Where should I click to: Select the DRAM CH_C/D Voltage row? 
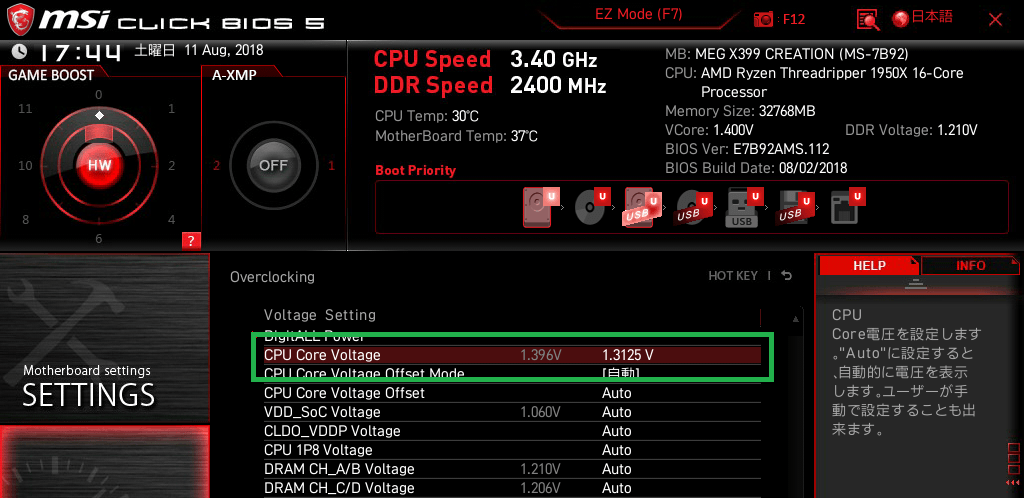pyautogui.click(x=512, y=488)
